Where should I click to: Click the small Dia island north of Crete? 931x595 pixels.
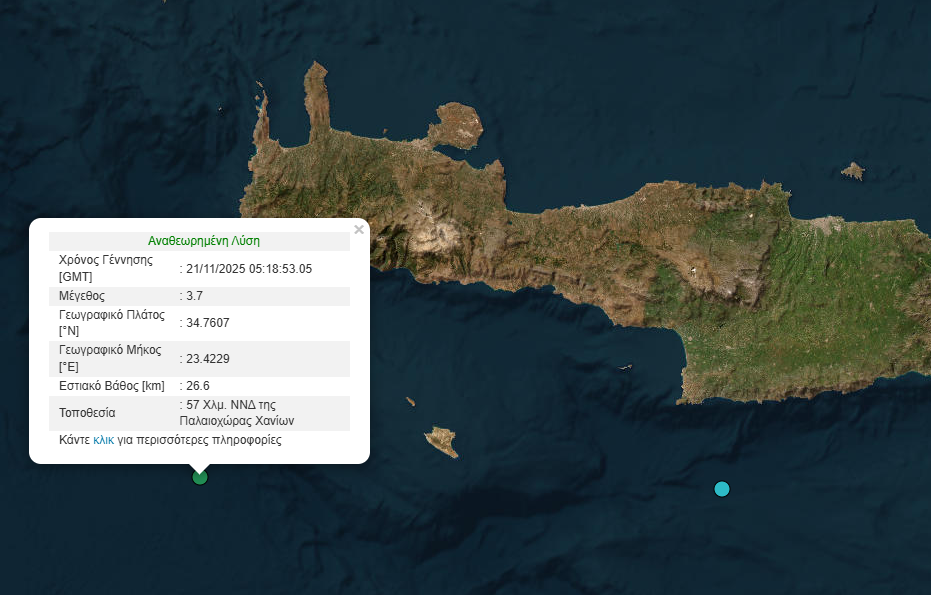click(x=852, y=172)
